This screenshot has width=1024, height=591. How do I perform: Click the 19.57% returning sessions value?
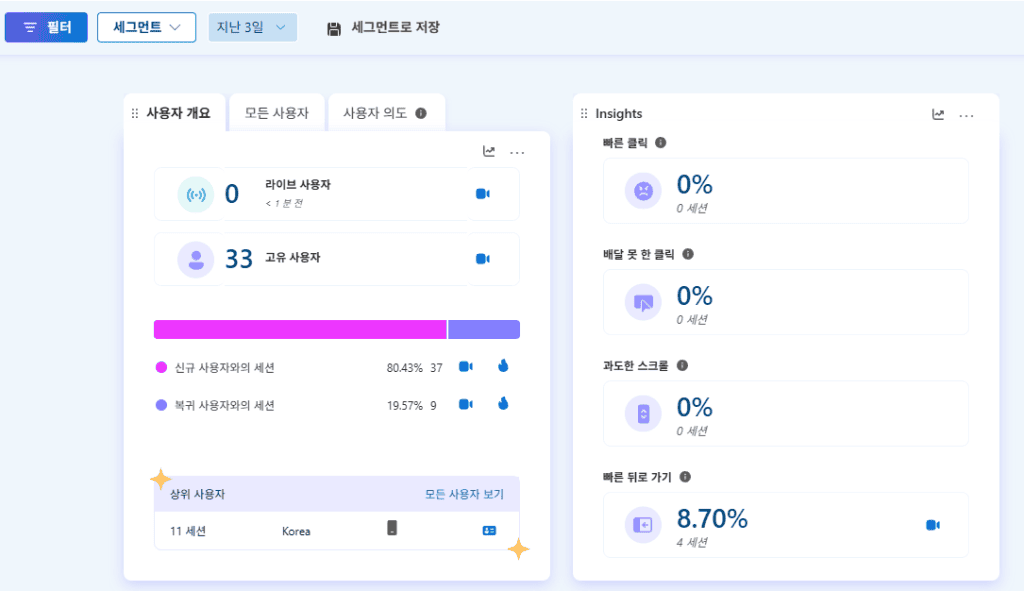(404, 406)
